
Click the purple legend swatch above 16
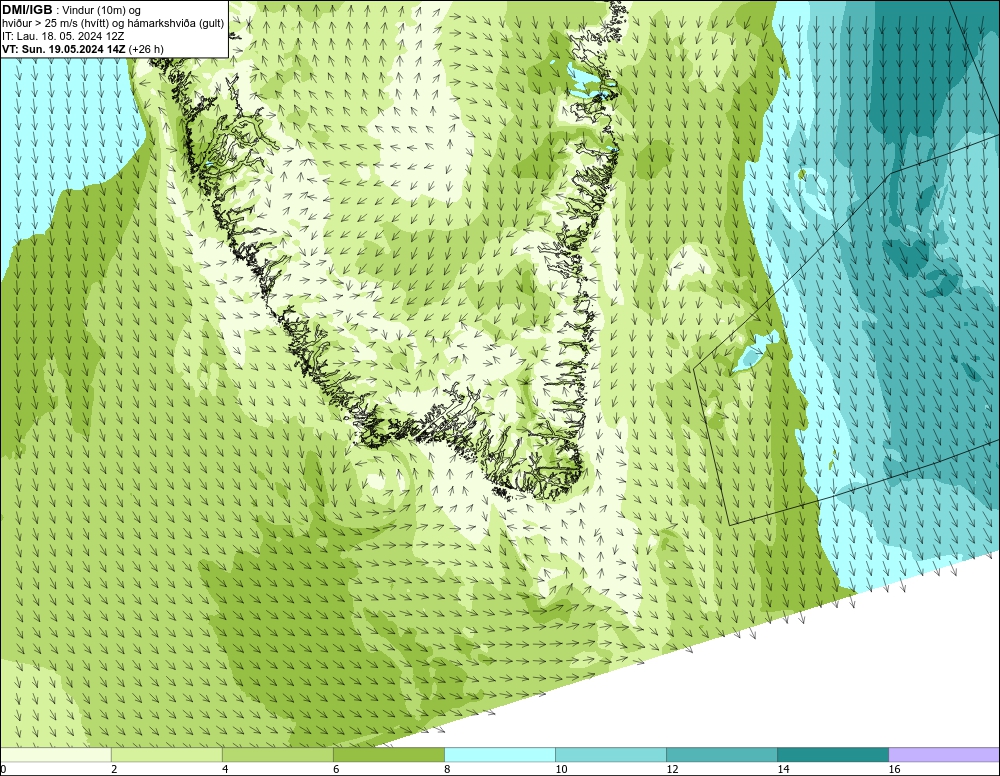click(944, 755)
